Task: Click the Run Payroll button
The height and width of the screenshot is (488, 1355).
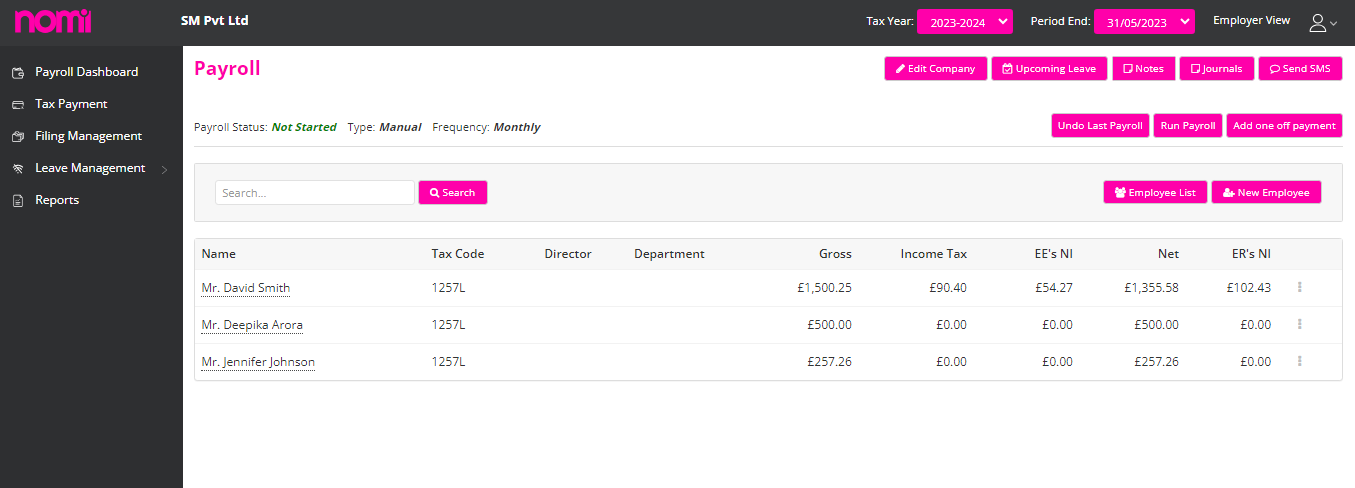Action: pyautogui.click(x=1188, y=126)
